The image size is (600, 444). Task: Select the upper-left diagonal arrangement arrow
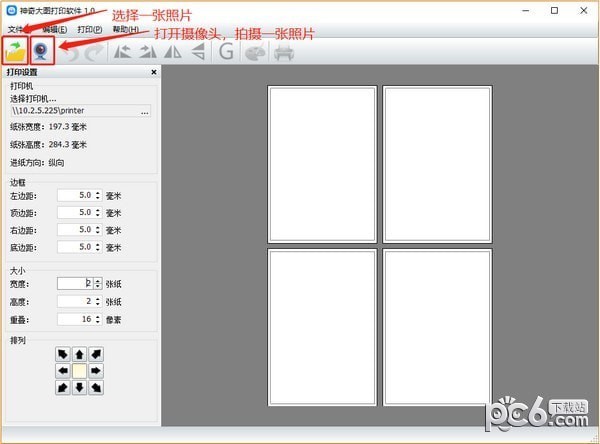63,354
